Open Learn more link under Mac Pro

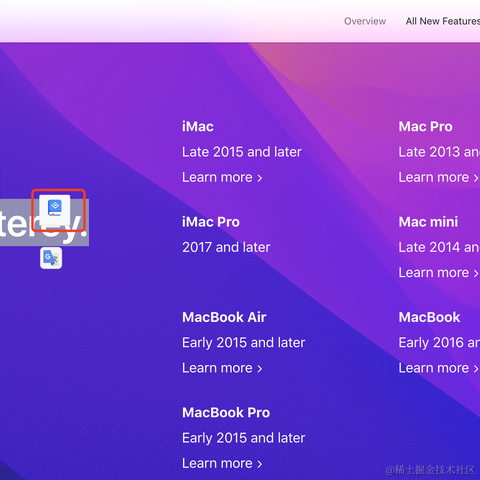[x=439, y=177]
